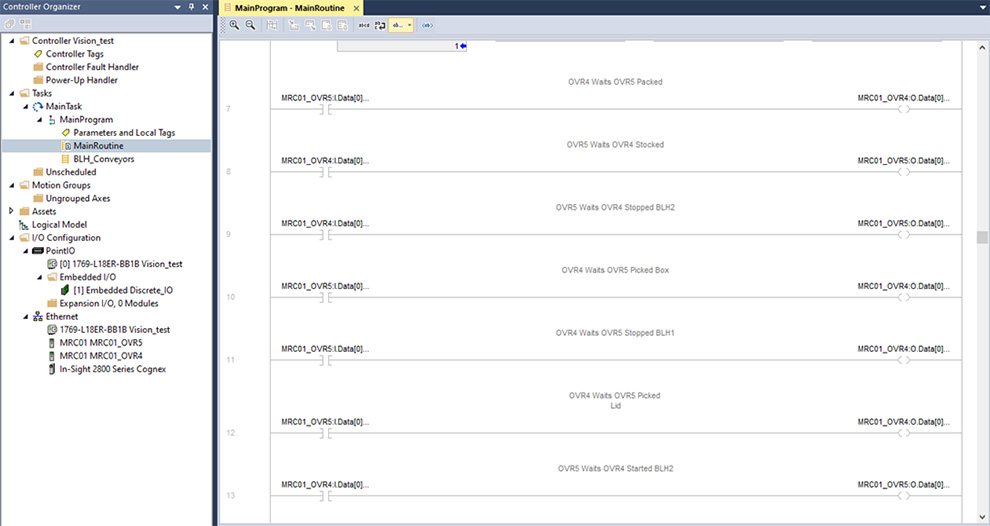Open the BLH_Conveyors routine

click(x=104, y=159)
